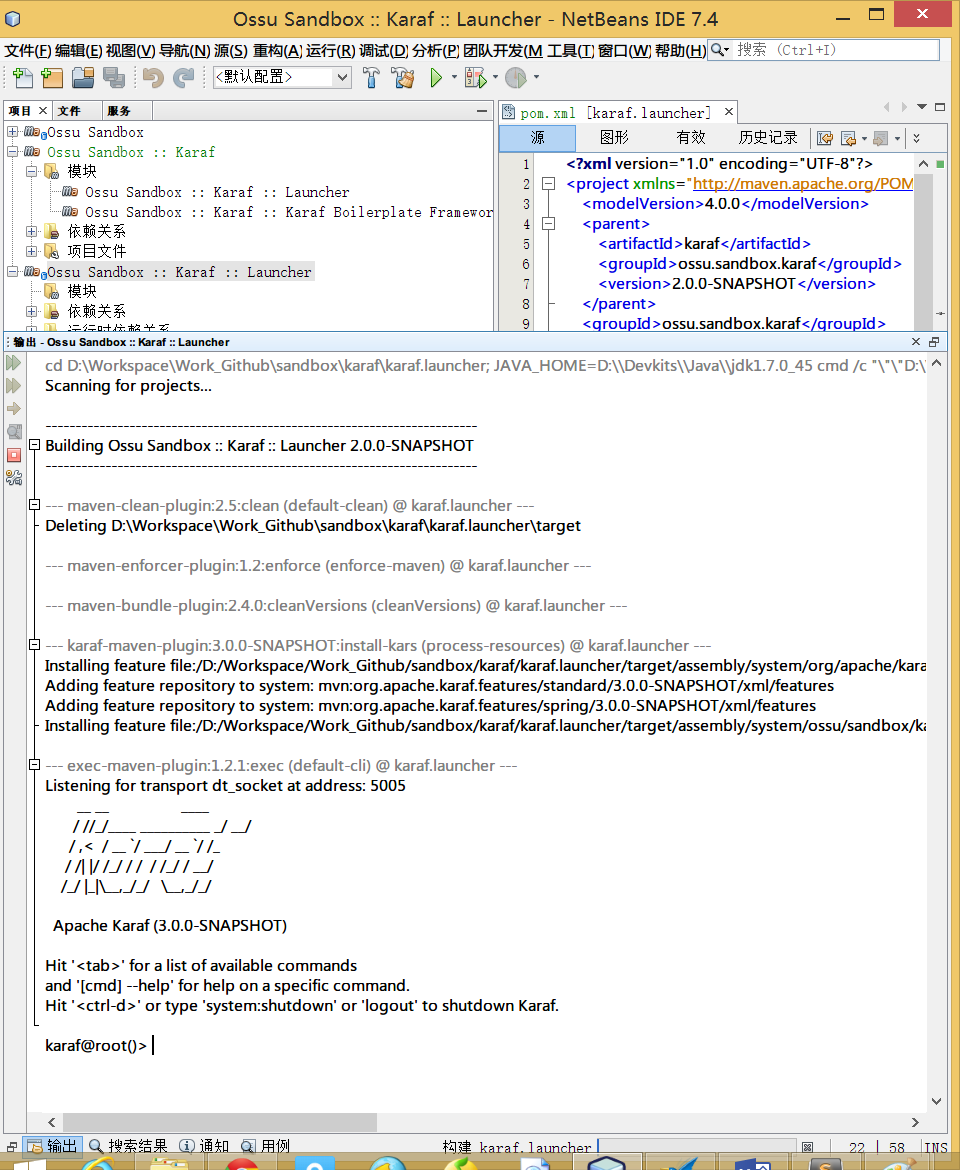Open the 用例 bottom tab
The image size is (960, 1170).
click(x=266, y=1146)
